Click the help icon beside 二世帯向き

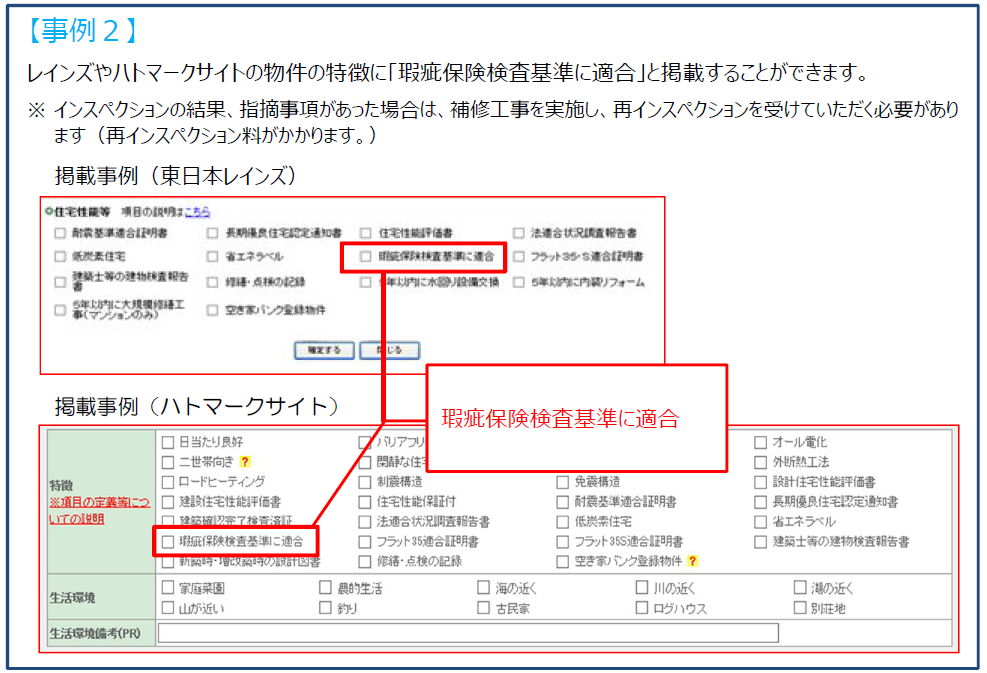pyautogui.click(x=244, y=462)
